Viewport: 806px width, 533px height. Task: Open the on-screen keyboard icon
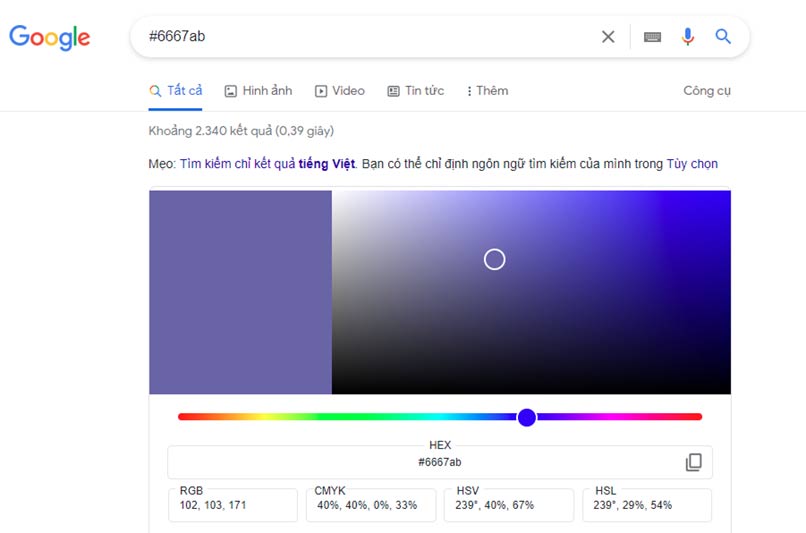coord(652,37)
